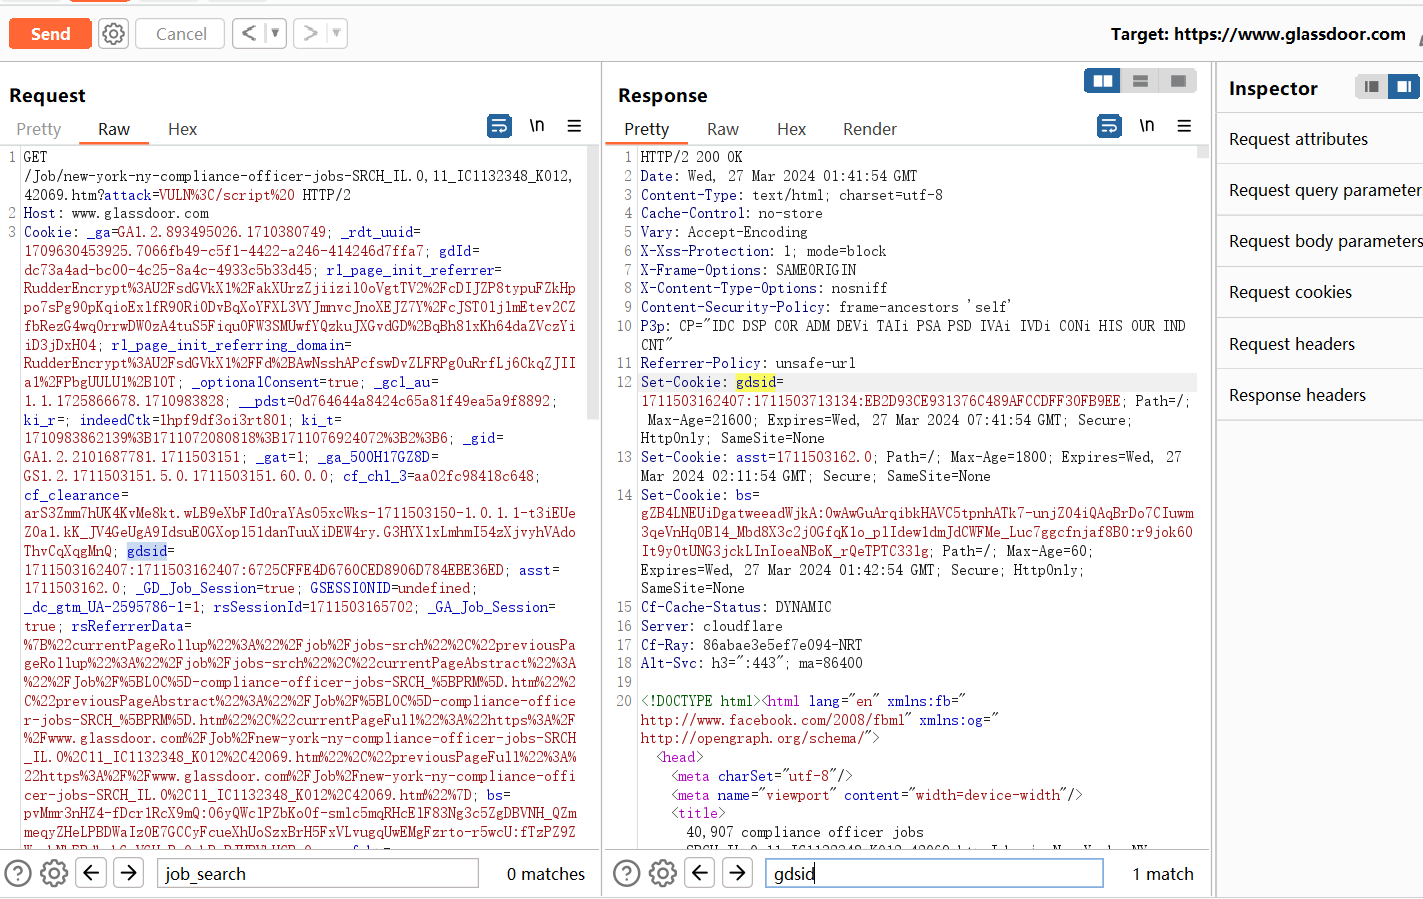Open the forward history dropdown arrow

pos(337,33)
